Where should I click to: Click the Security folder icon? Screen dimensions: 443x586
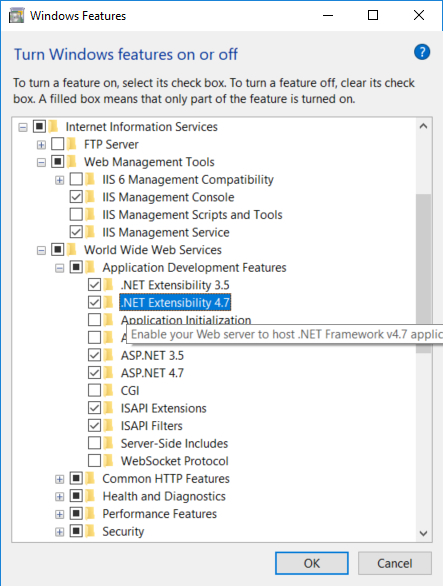point(90,531)
